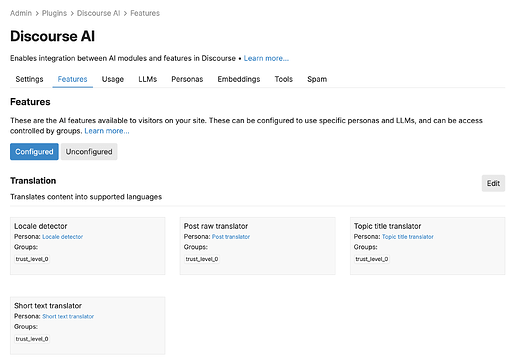Viewport: 517px width, 364px height.
Task: Click the Post raw translator card title
Action: coord(216,226)
